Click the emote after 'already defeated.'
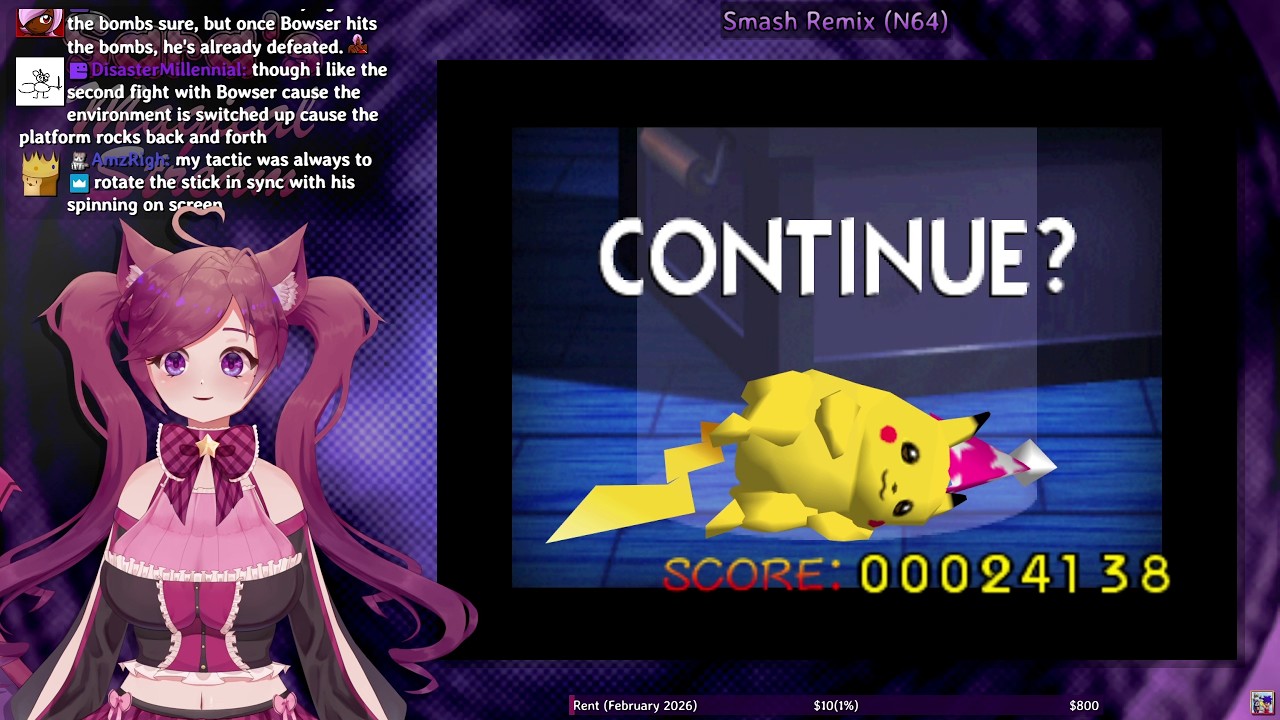Viewport: 1280px width, 720px height. 358,46
